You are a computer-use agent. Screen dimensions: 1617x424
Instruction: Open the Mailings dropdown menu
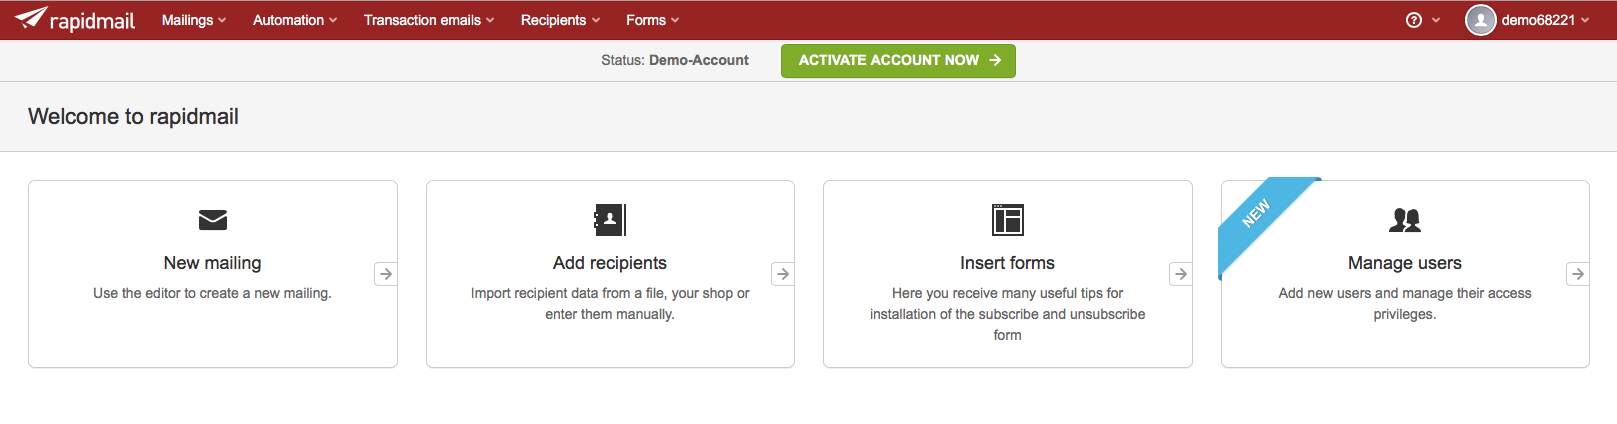point(194,20)
